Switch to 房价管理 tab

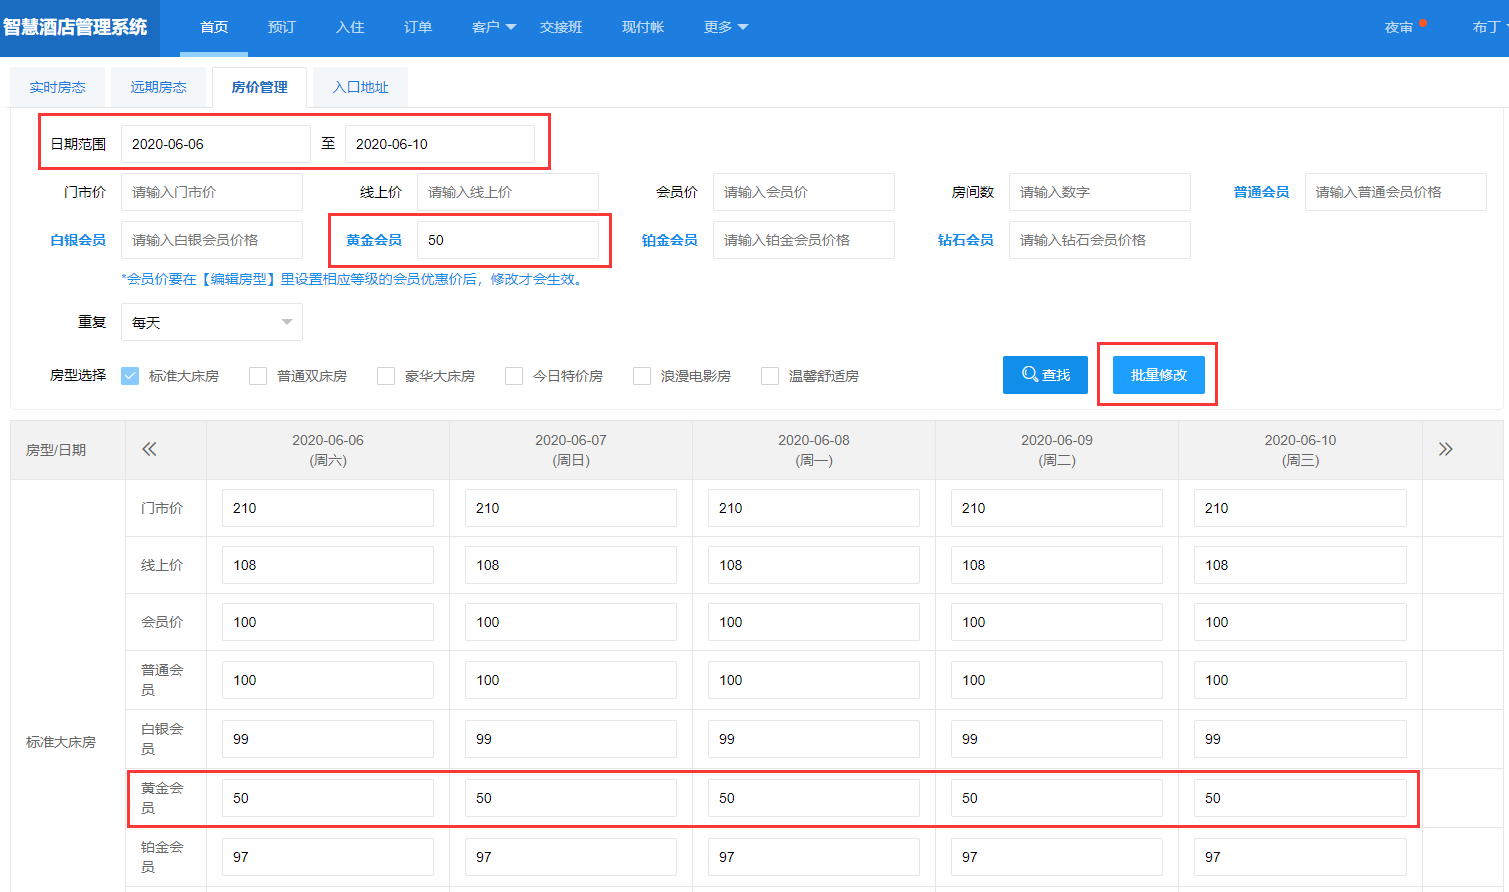click(x=259, y=87)
